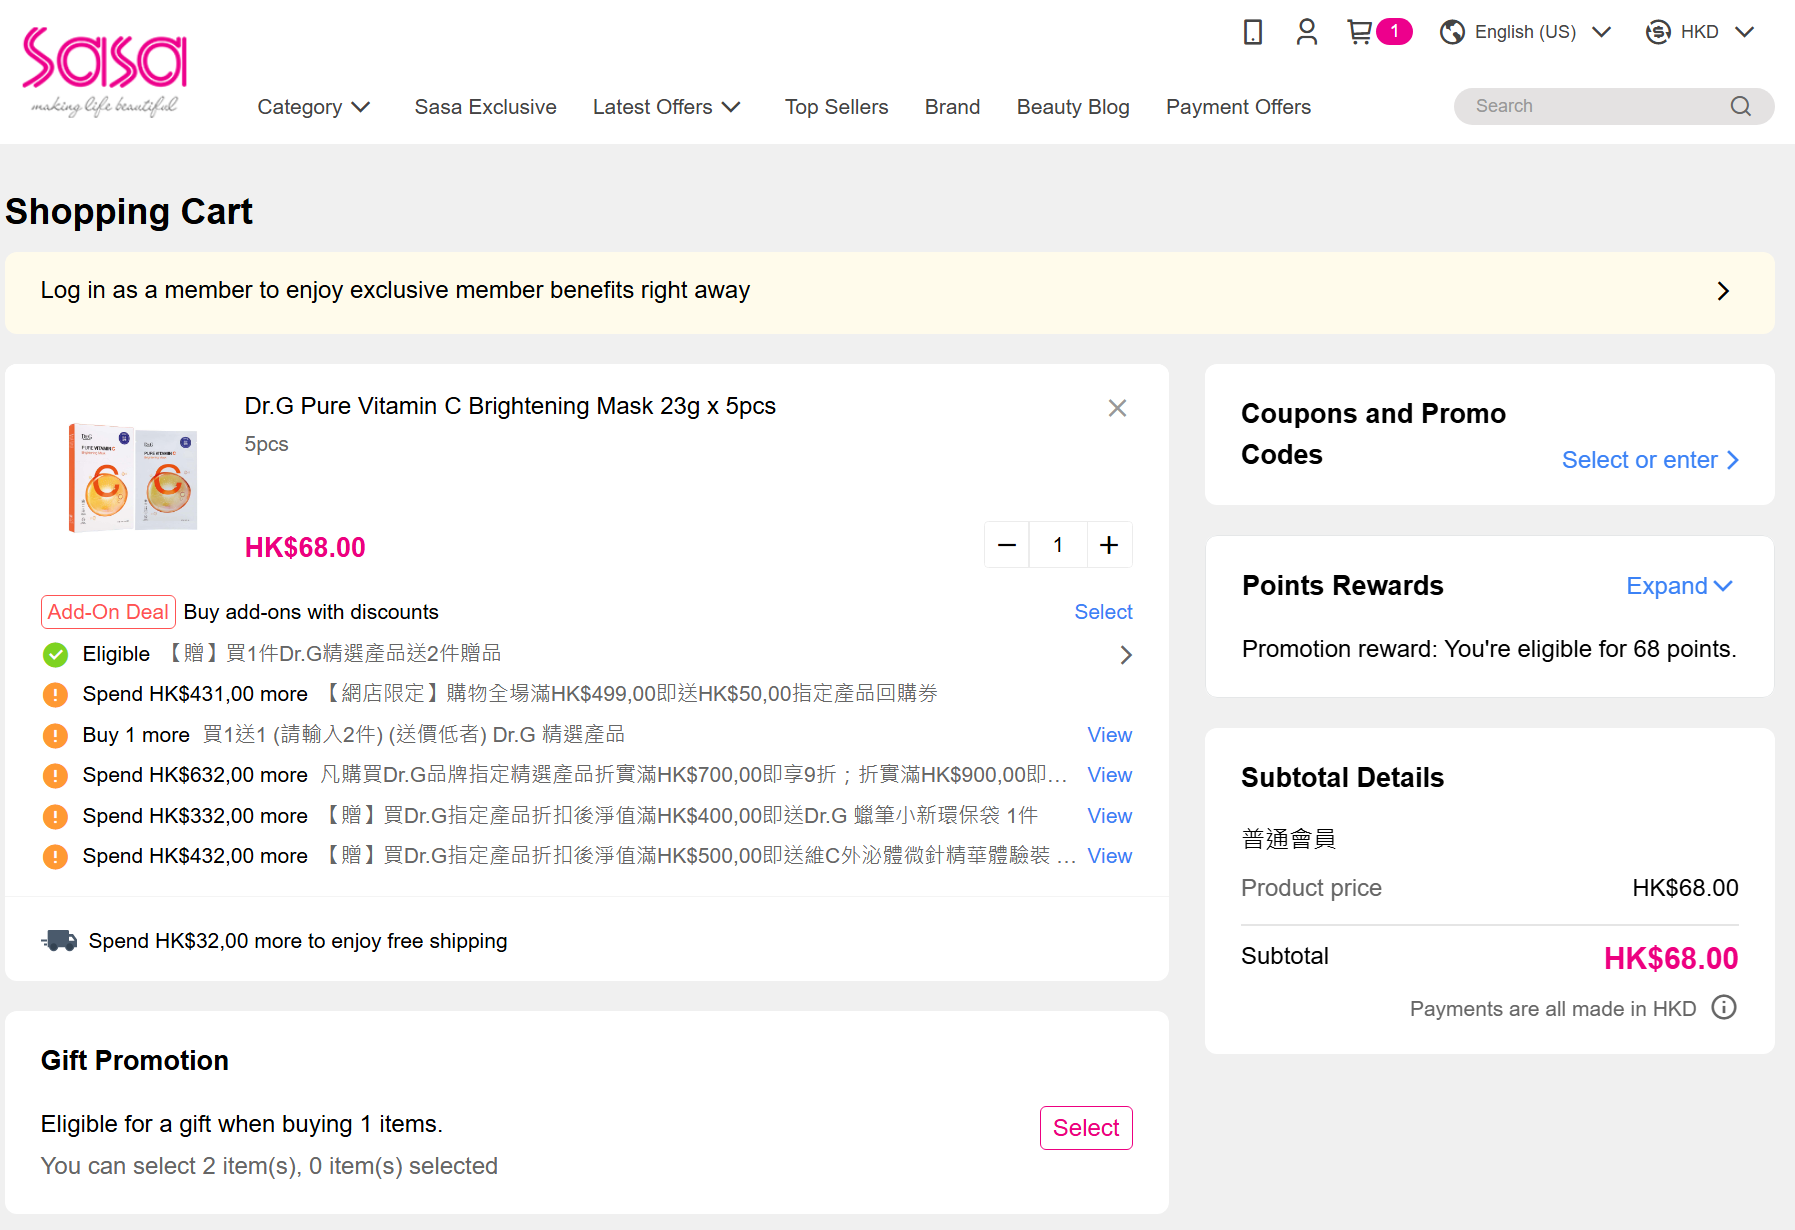Image resolution: width=1795 pixels, height=1230 pixels.
Task: Click warning icon beside Spend HK$431,00 more
Action: 55,694
